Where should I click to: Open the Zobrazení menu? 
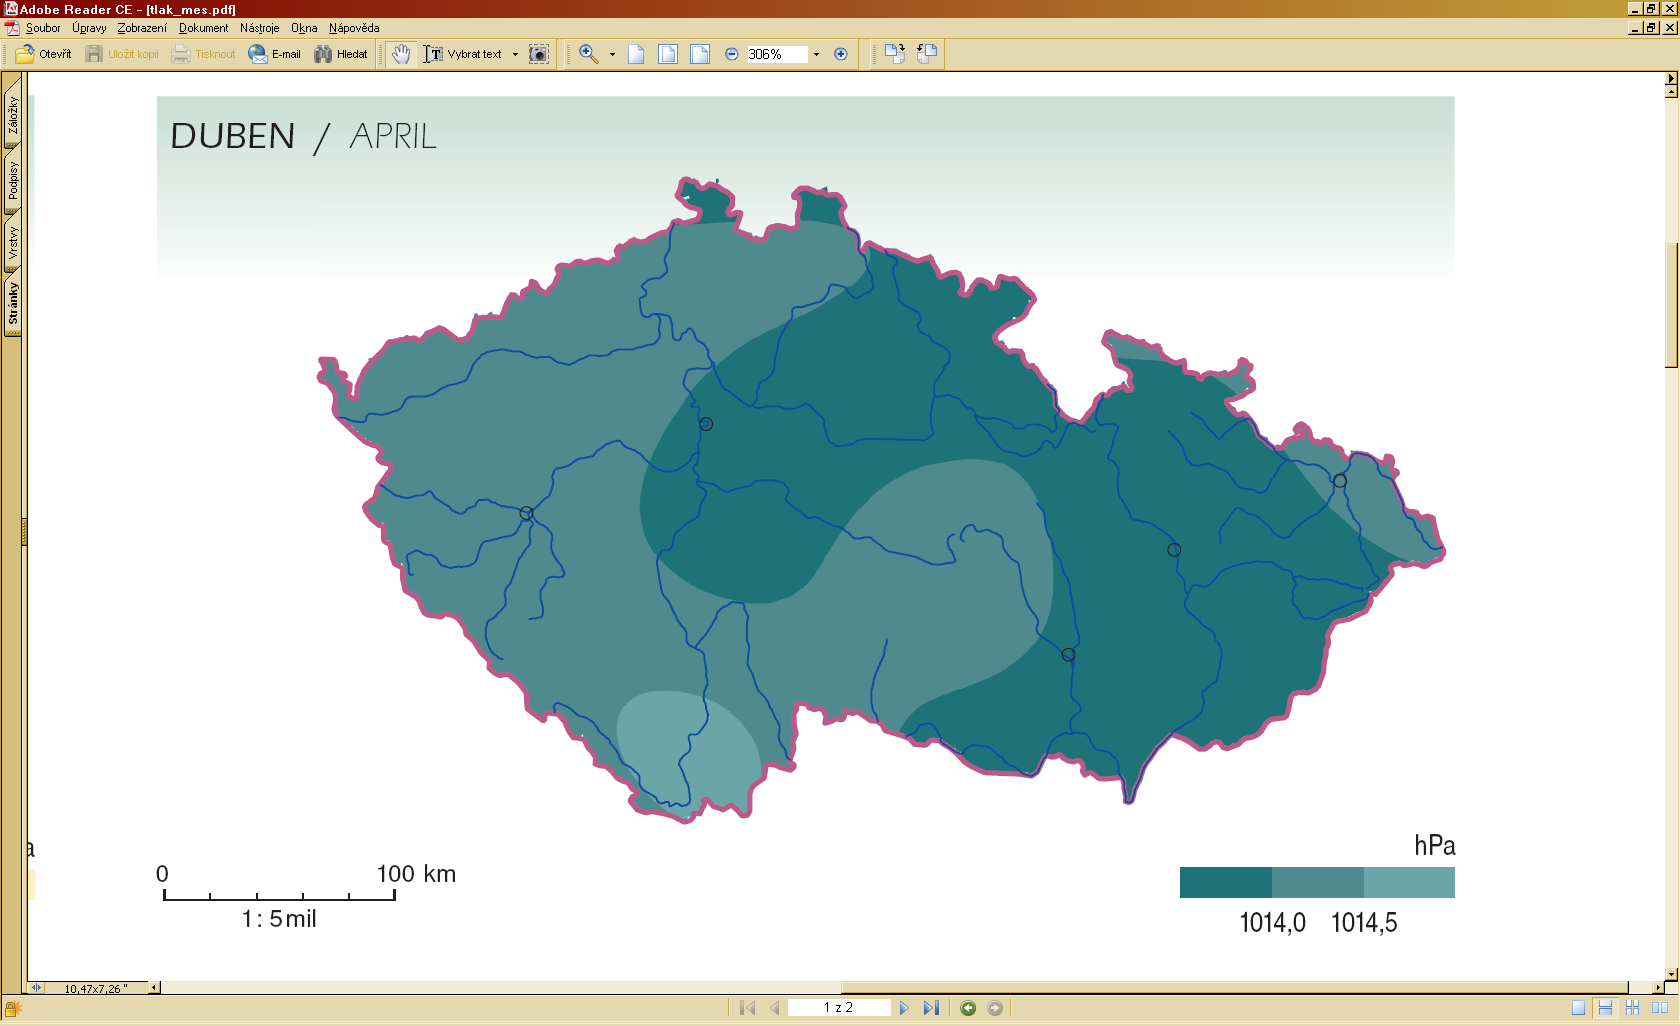tap(142, 28)
